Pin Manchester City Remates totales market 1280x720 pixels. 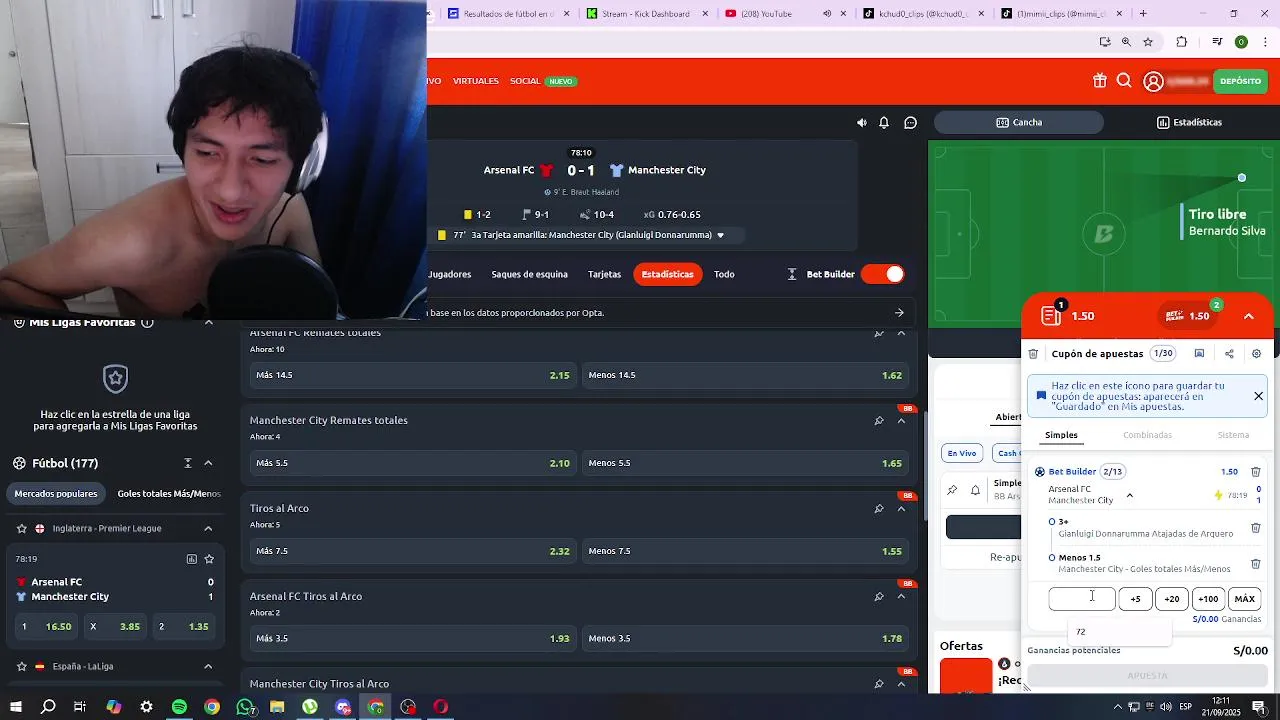[879, 421]
